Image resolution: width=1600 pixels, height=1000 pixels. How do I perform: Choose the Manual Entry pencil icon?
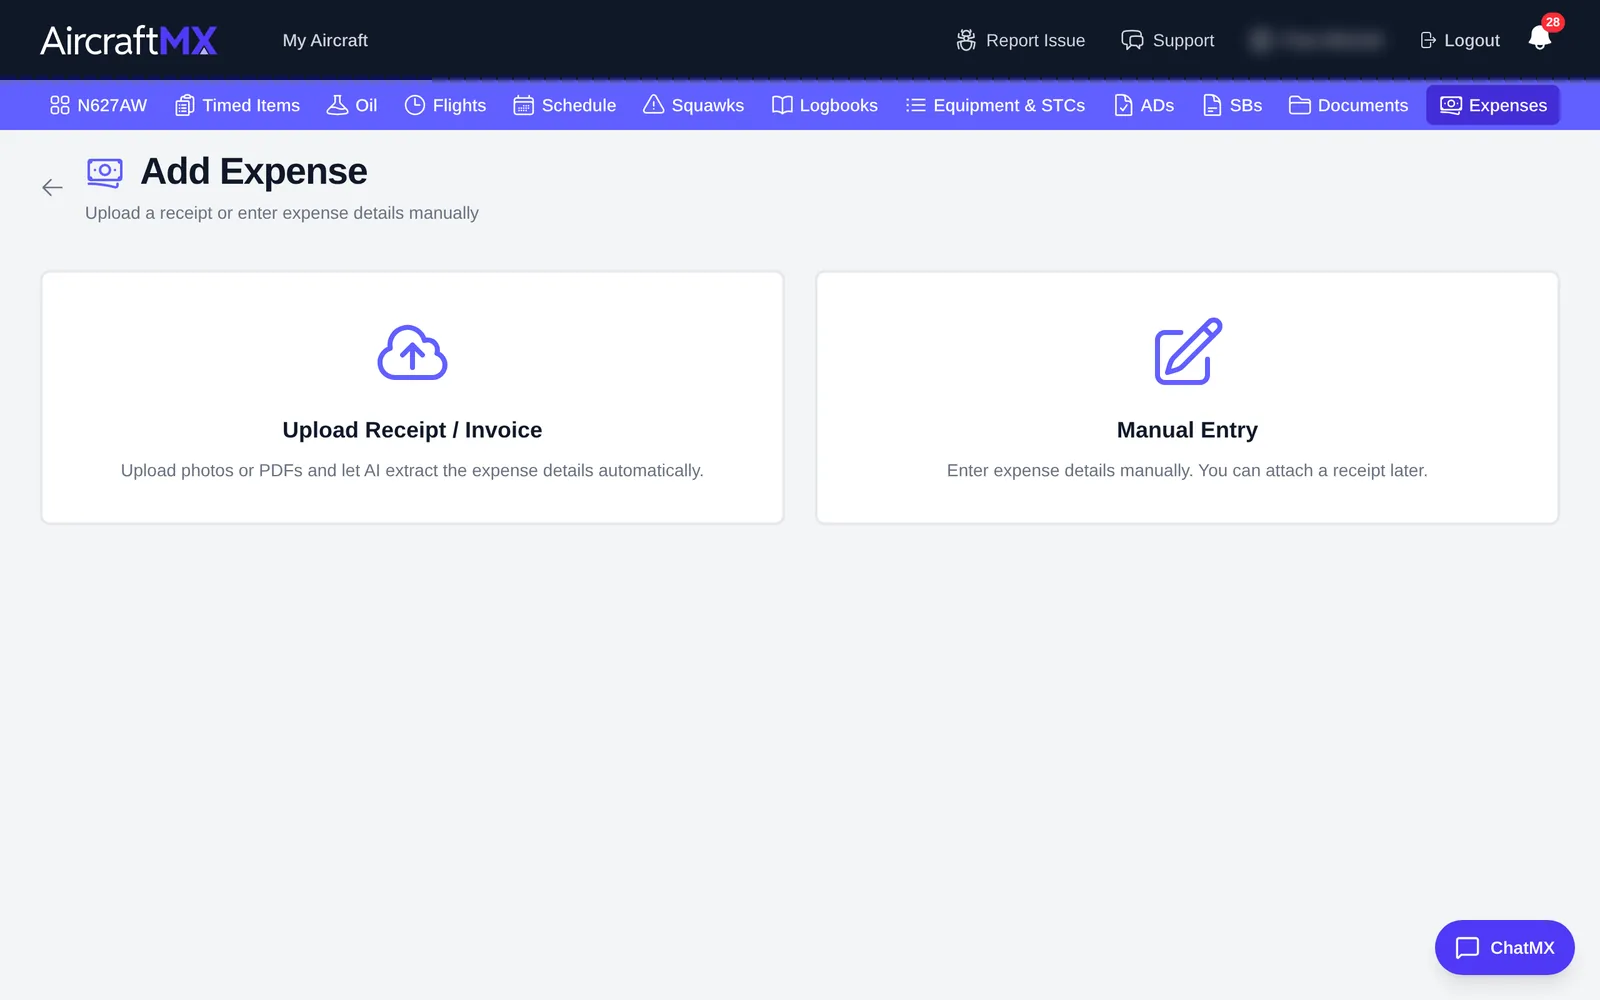tap(1188, 351)
